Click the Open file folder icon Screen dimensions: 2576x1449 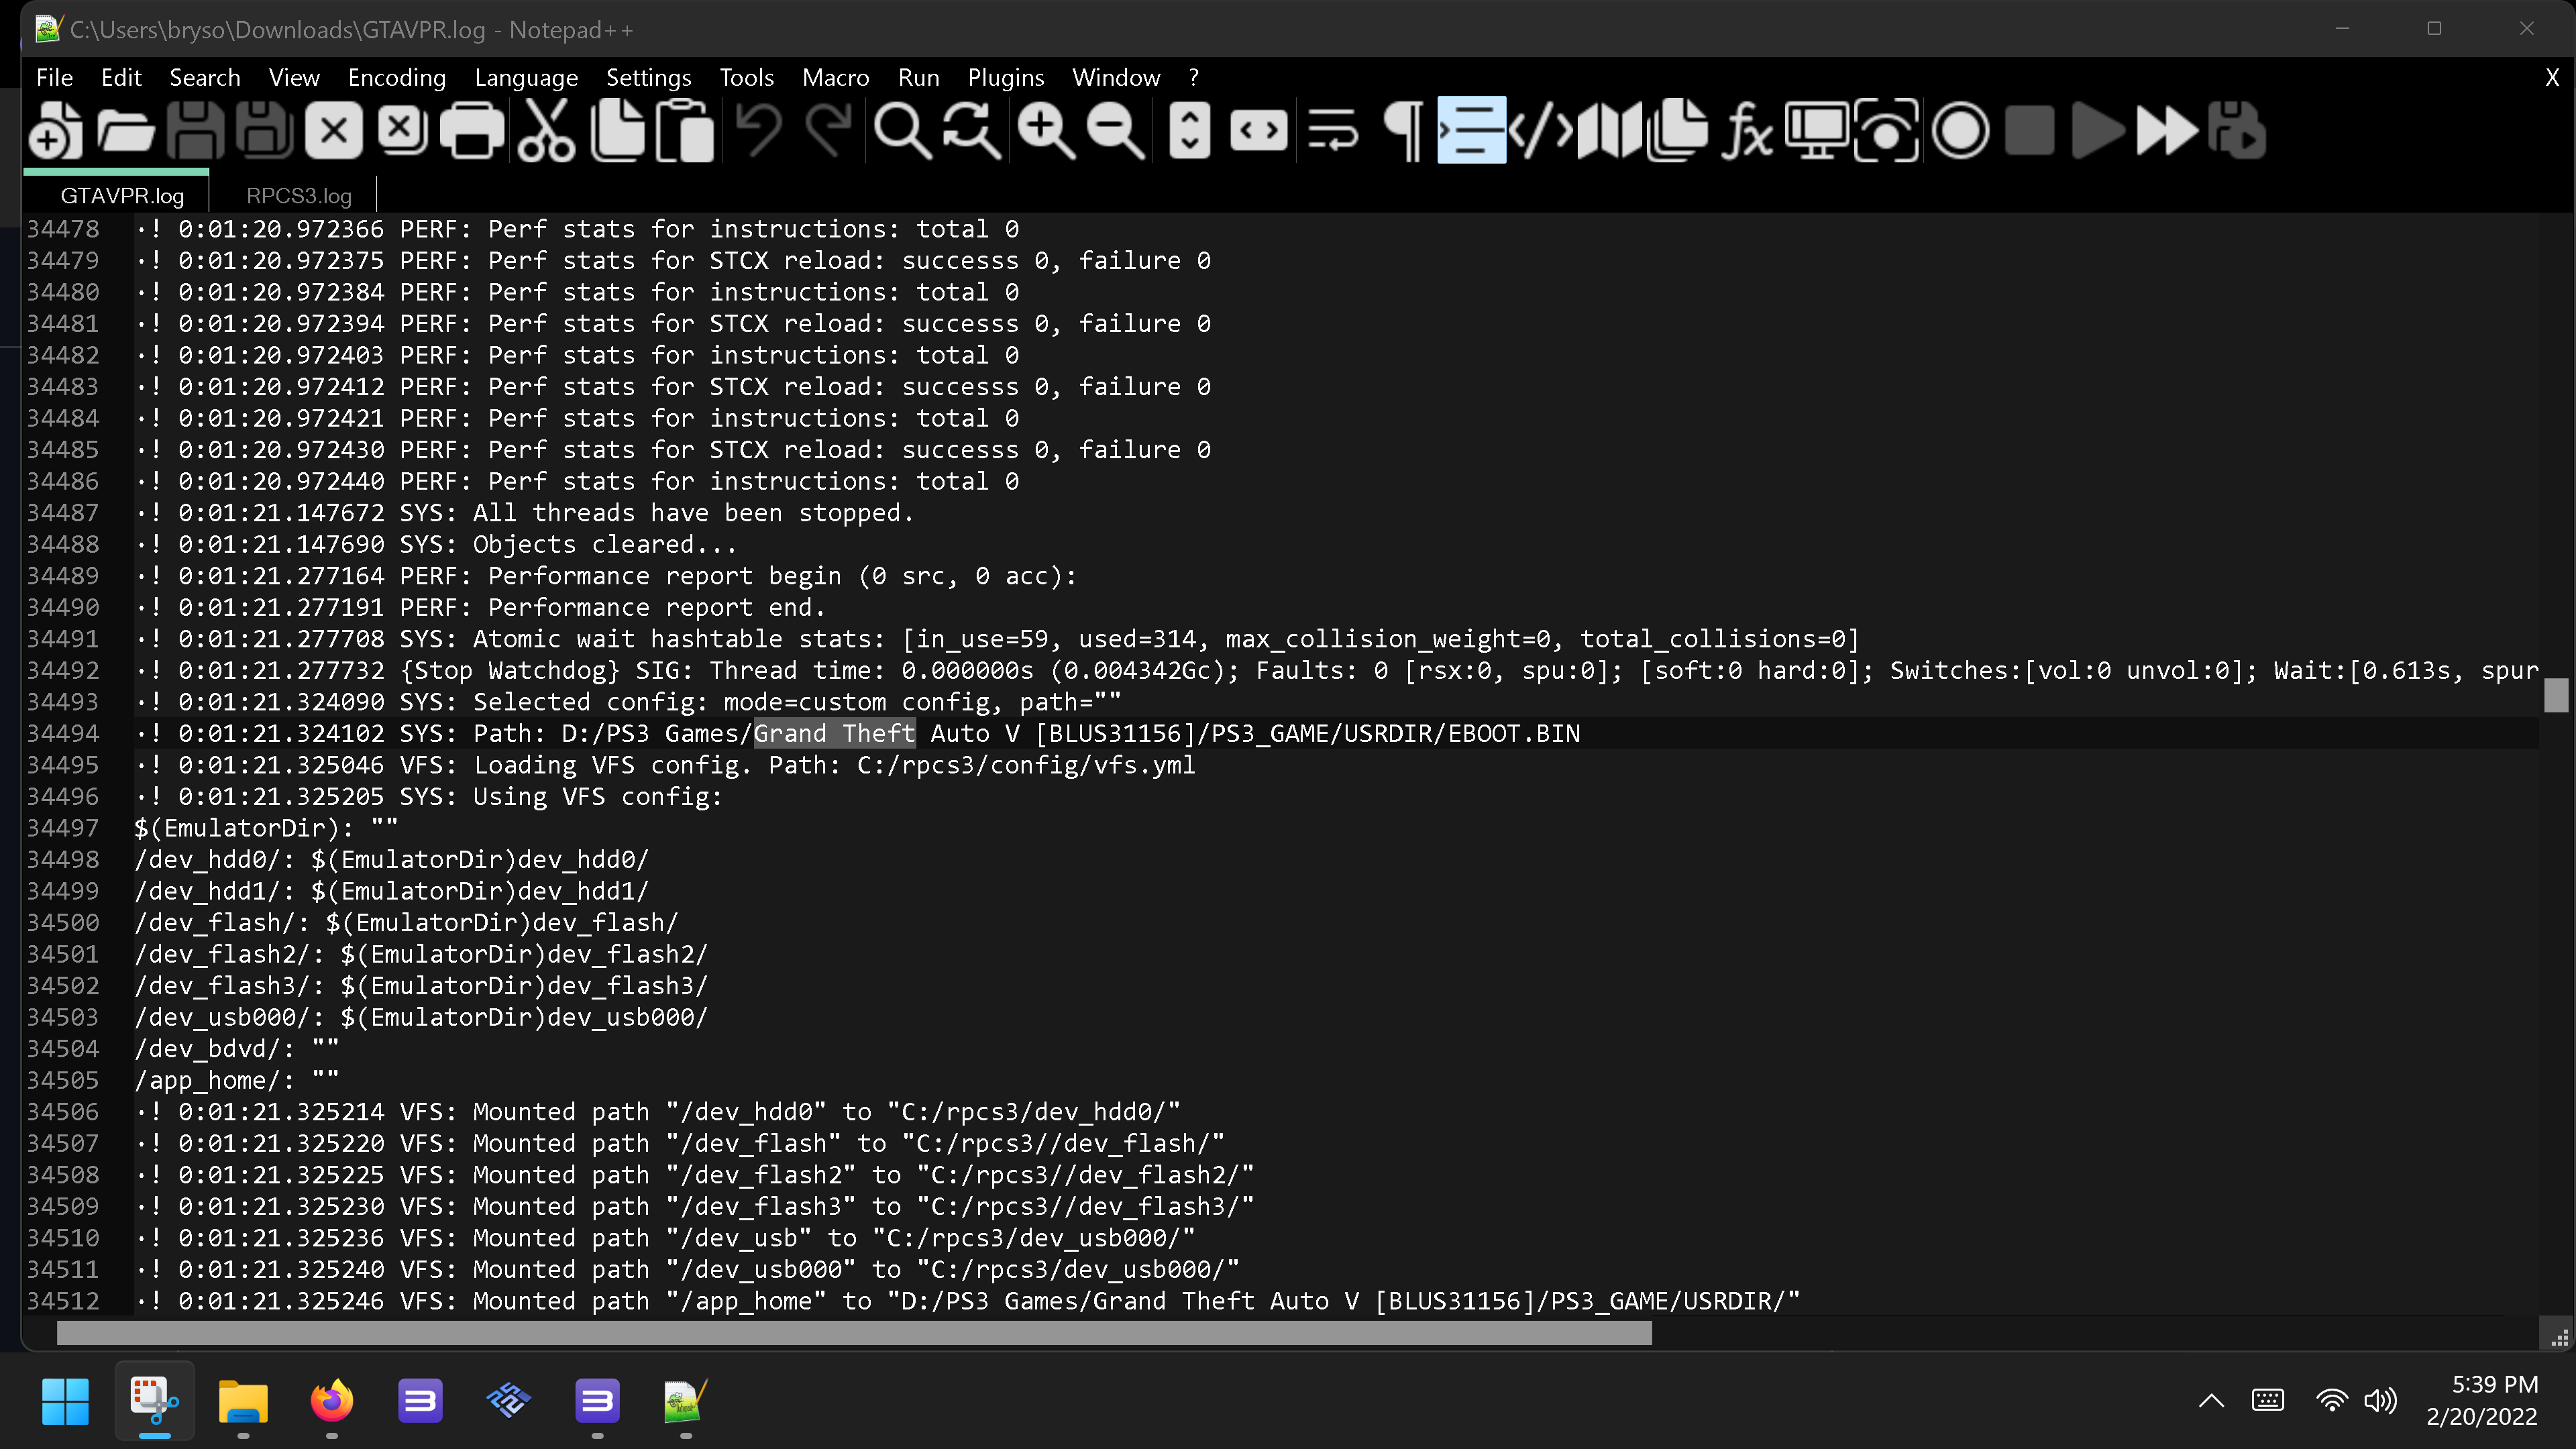[125, 131]
